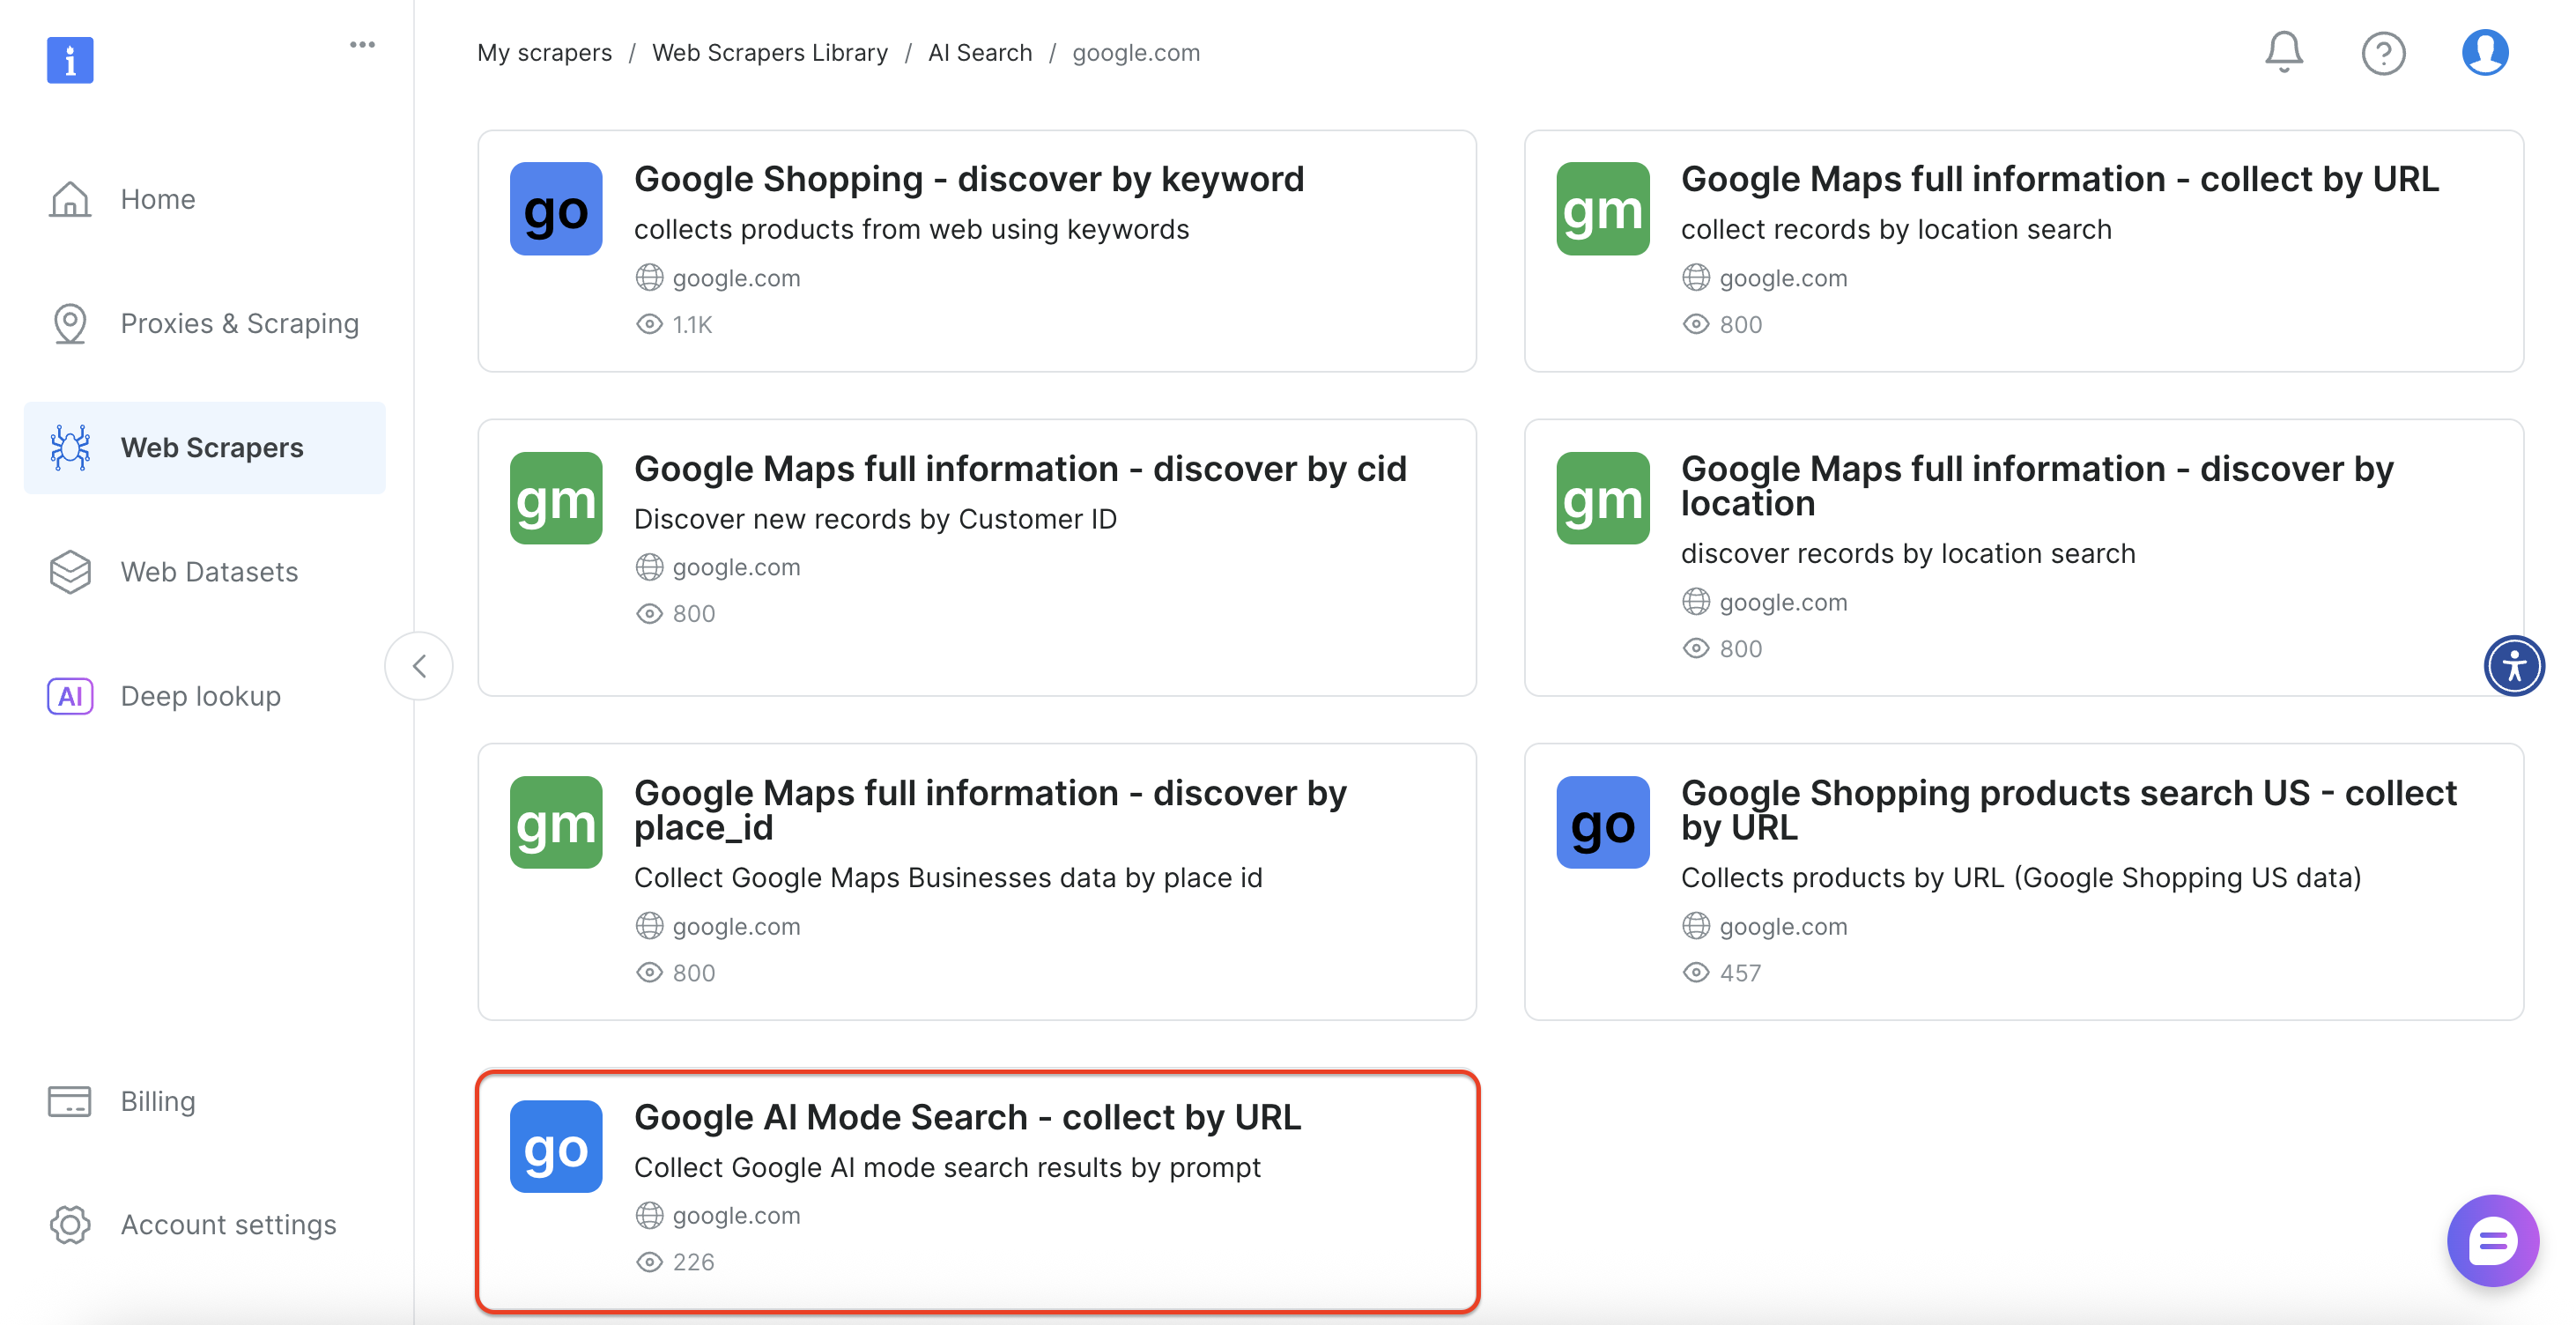This screenshot has width=2576, height=1325.
Task: Open Google Shopping - discover by keyword title
Action: [969, 179]
